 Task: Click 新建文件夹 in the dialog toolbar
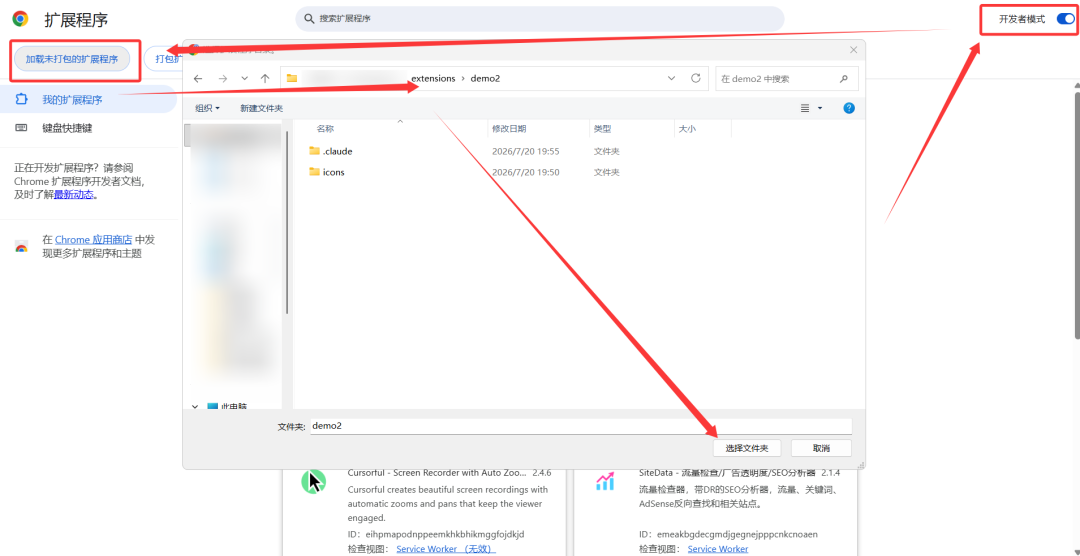click(261, 108)
